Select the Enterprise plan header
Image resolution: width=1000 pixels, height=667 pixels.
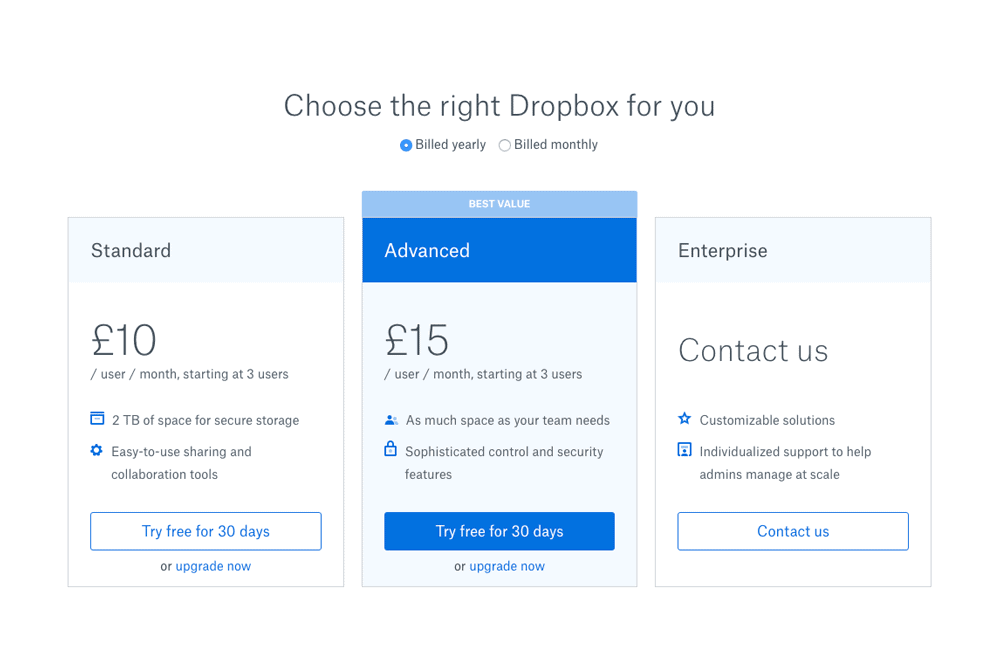pos(793,250)
